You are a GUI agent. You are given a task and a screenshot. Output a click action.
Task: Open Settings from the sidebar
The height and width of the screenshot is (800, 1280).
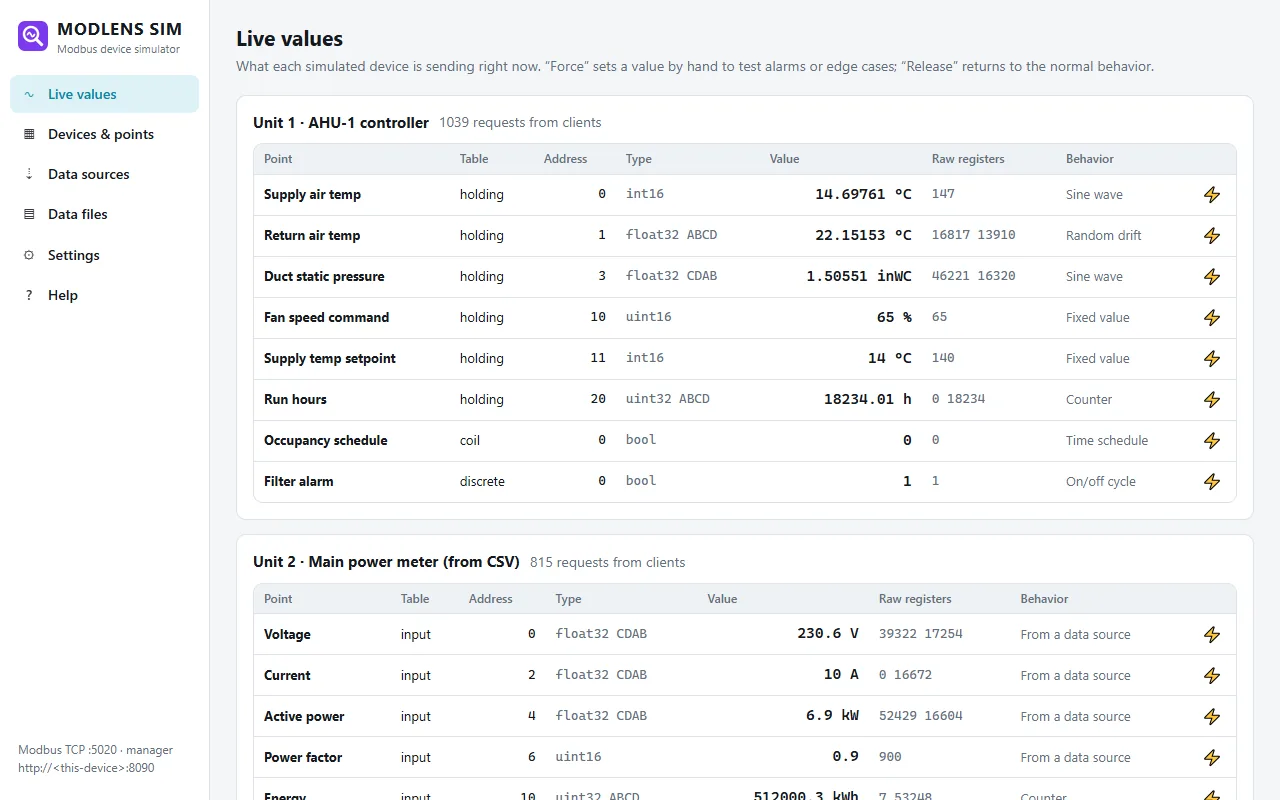click(104, 255)
